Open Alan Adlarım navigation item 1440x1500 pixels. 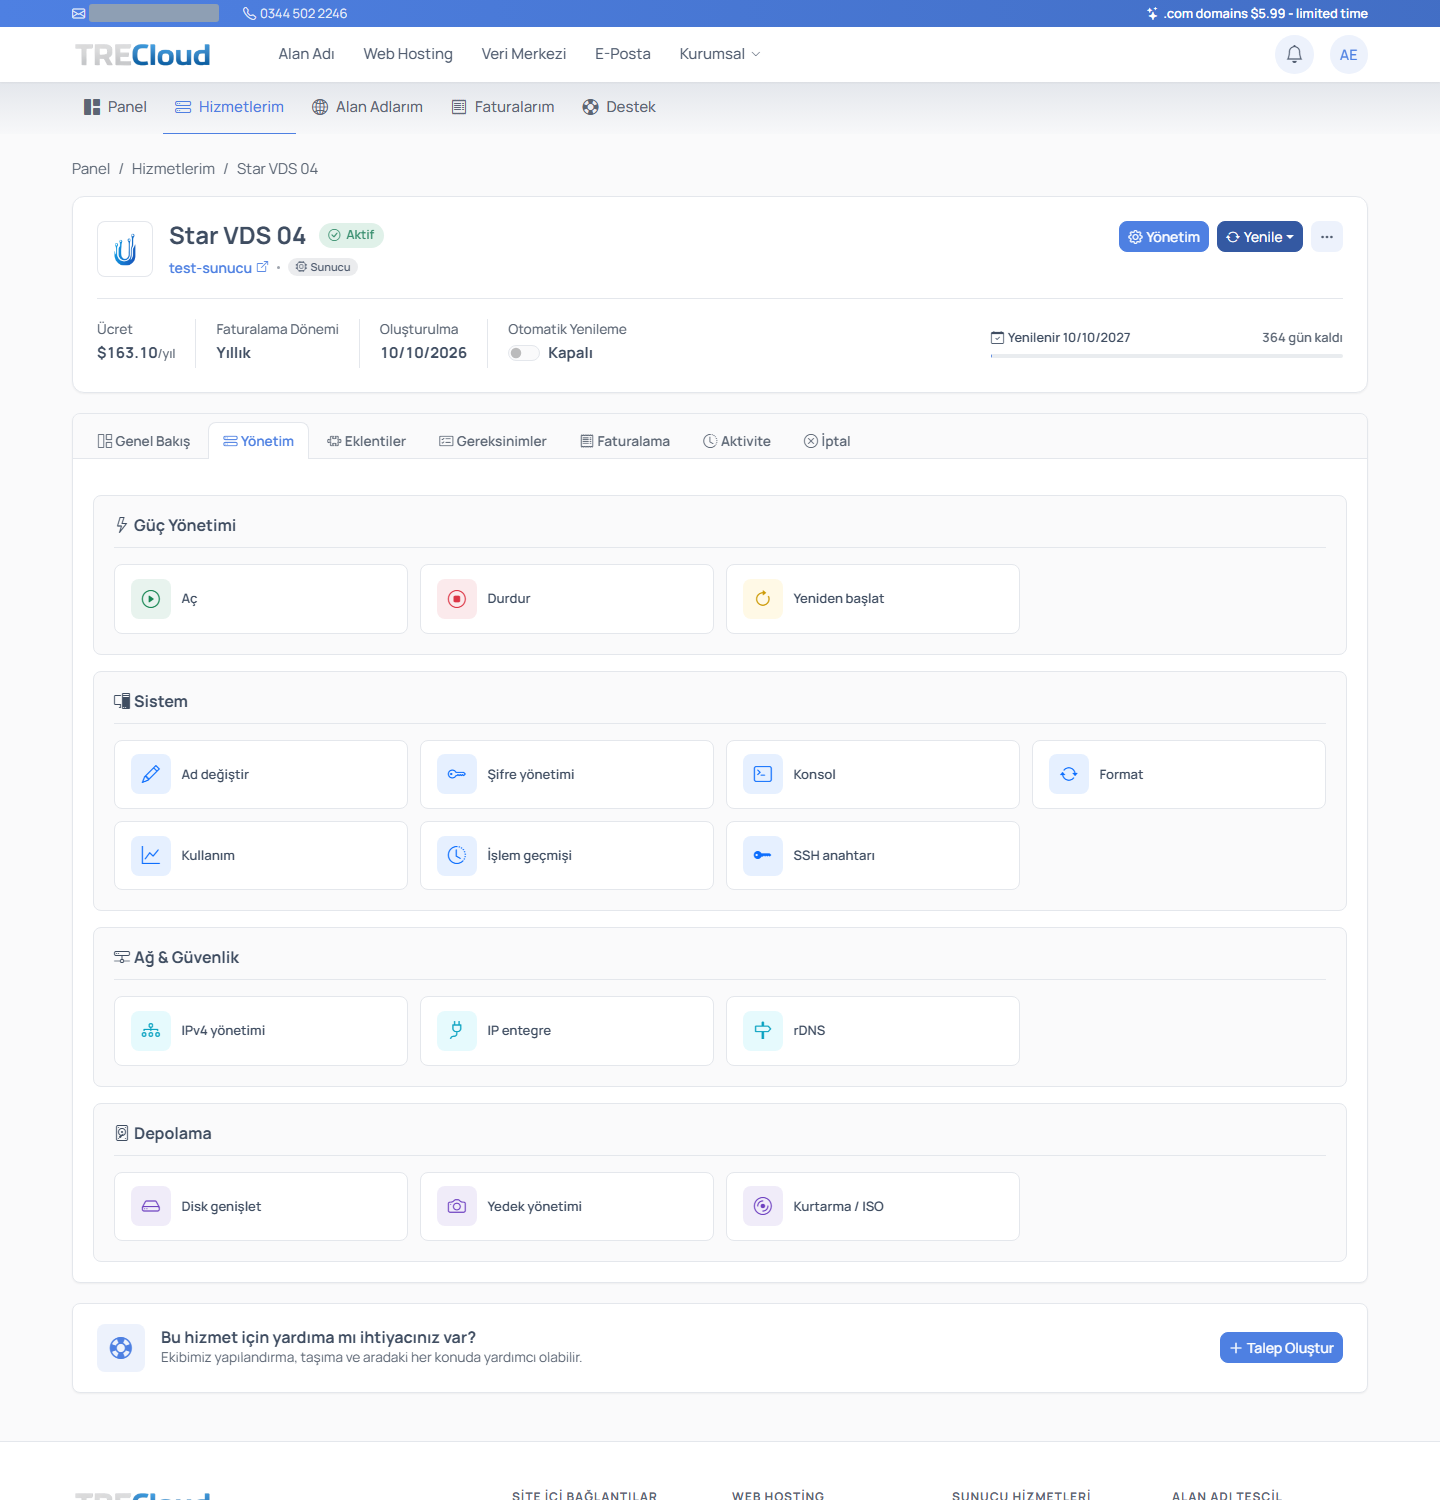[x=367, y=107]
